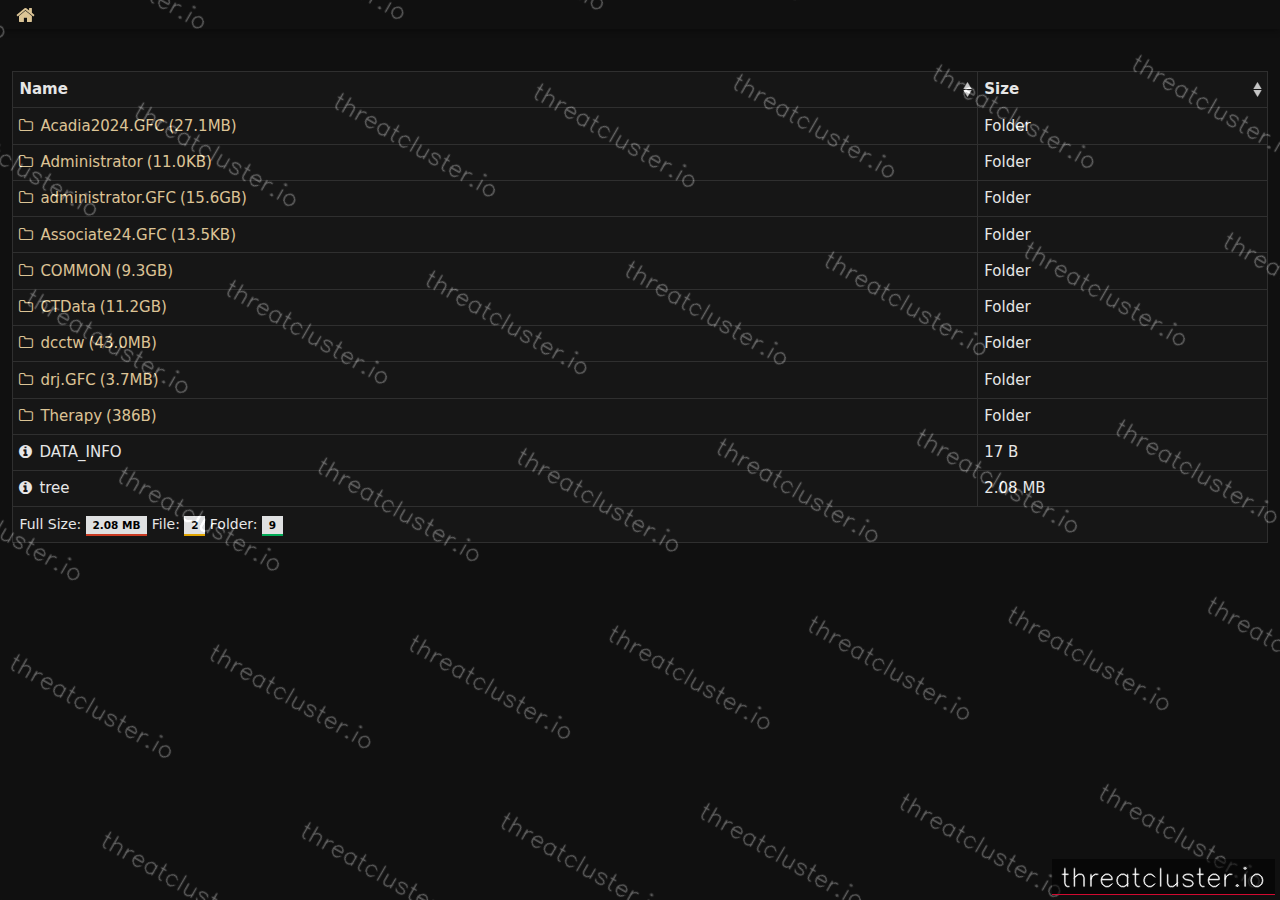Click the Folder count badge showing 9

272,525
